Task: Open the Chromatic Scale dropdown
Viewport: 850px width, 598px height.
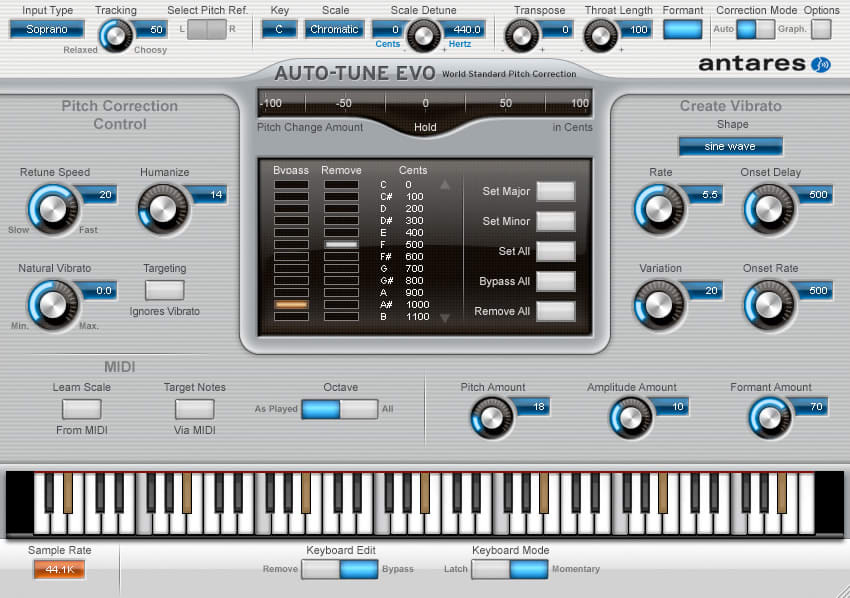Action: (334, 29)
